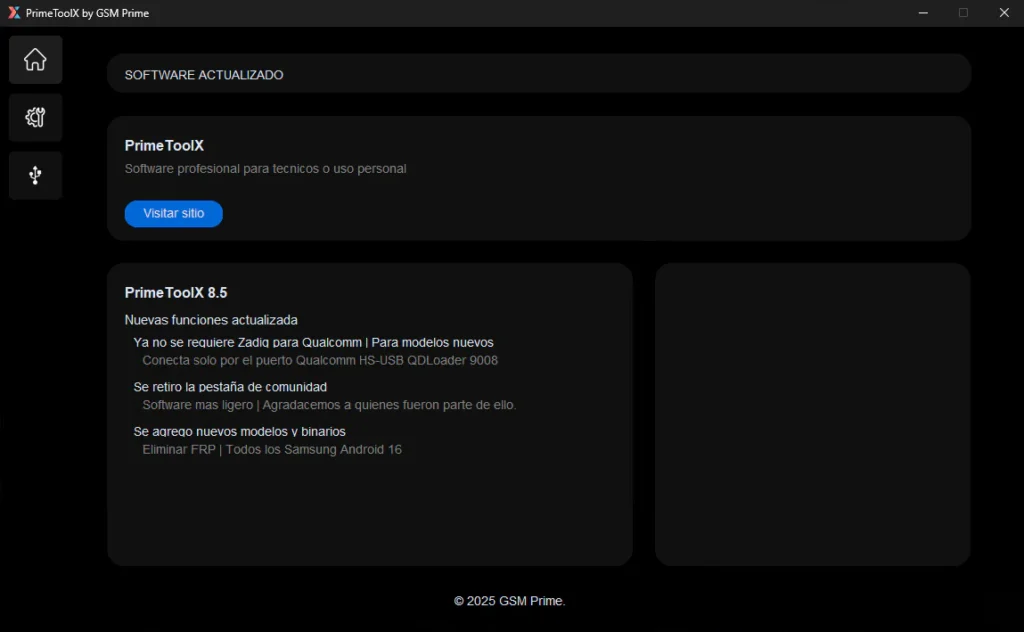Click the Eliminar FRP Samsung Android 16 line
1024x632 pixels.
click(x=272, y=450)
